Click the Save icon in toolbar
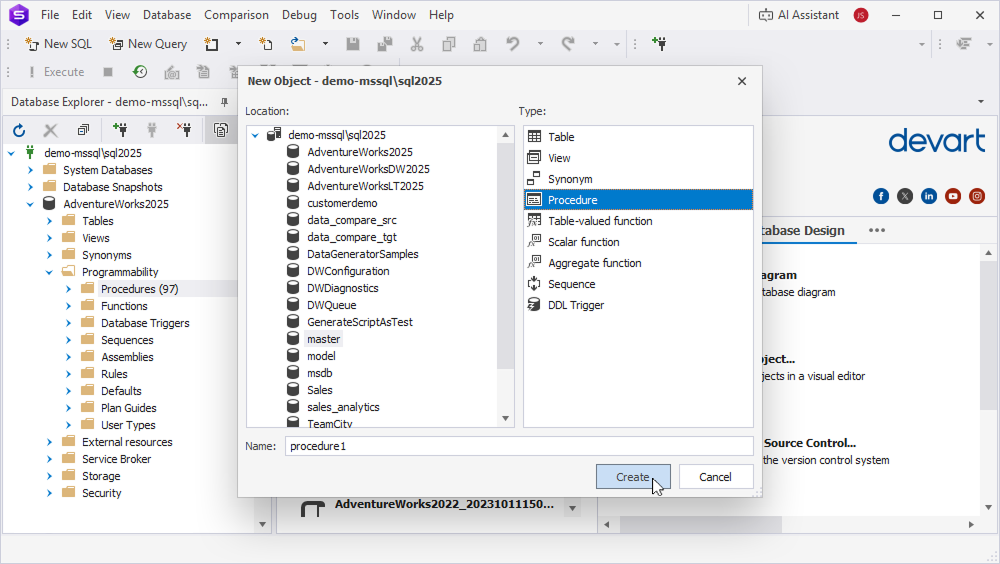This screenshot has height=564, width=1000. point(353,44)
